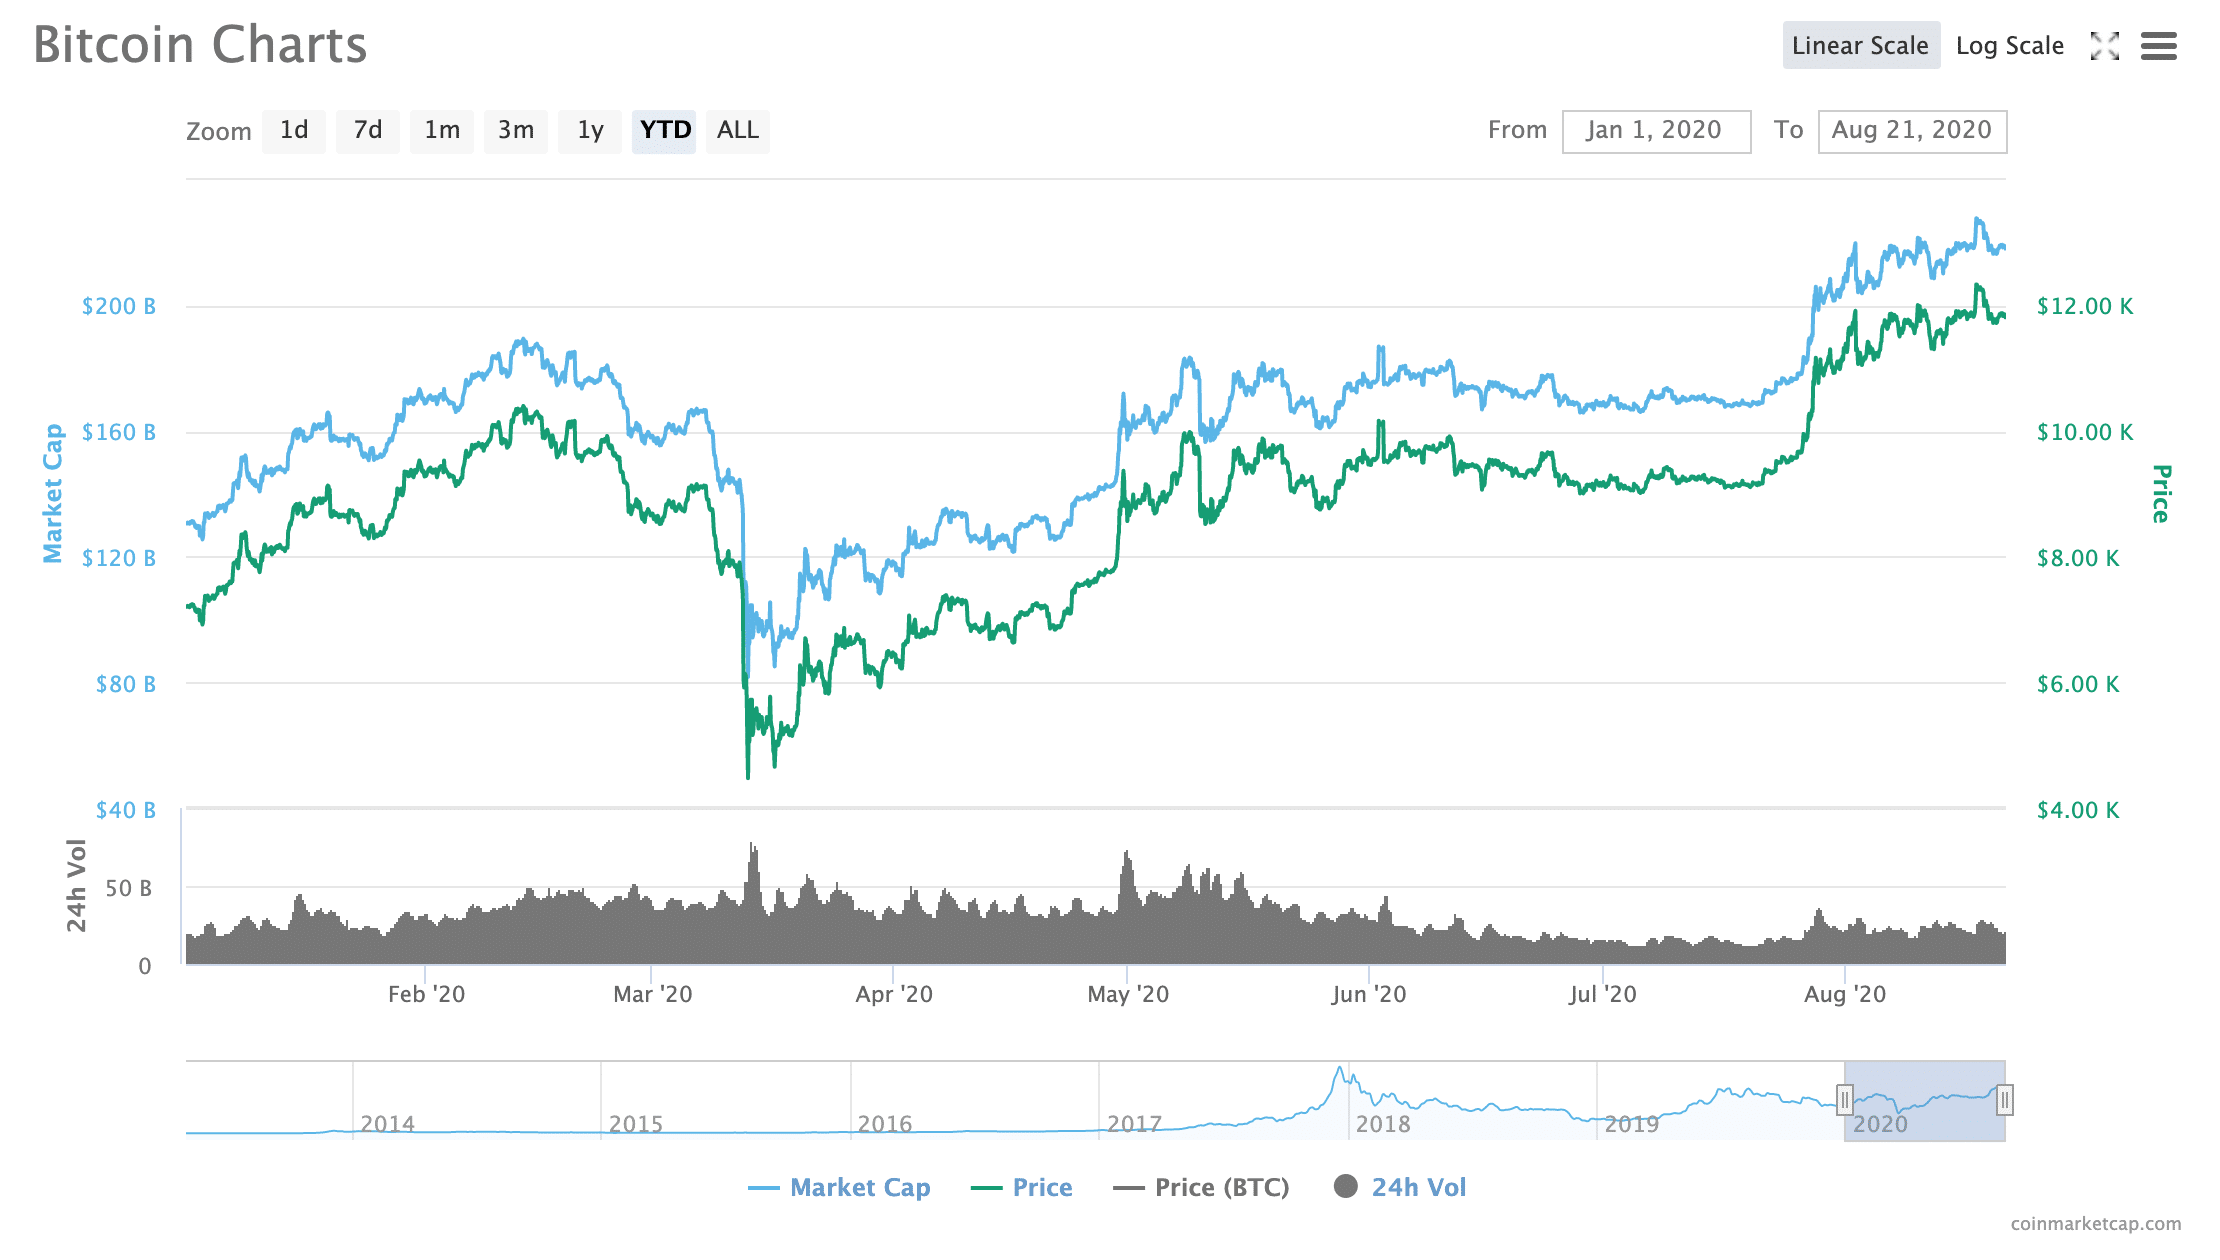
Task: Choose the 3m zoom range
Action: (x=516, y=131)
